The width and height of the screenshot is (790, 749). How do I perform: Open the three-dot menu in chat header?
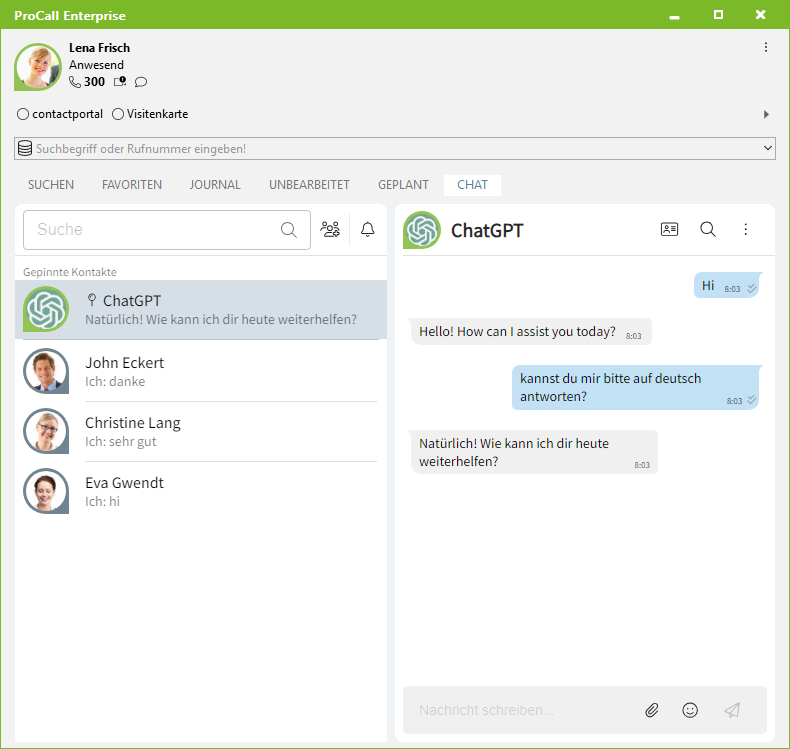point(745,229)
